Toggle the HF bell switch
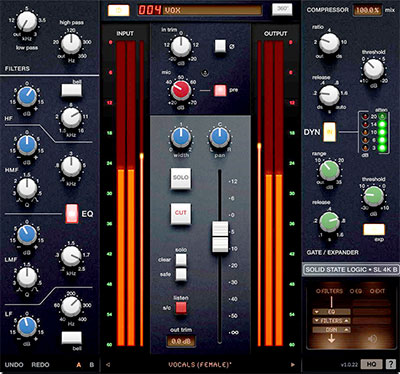Image resolution: width=400 pixels, height=374 pixels. click(x=71, y=90)
